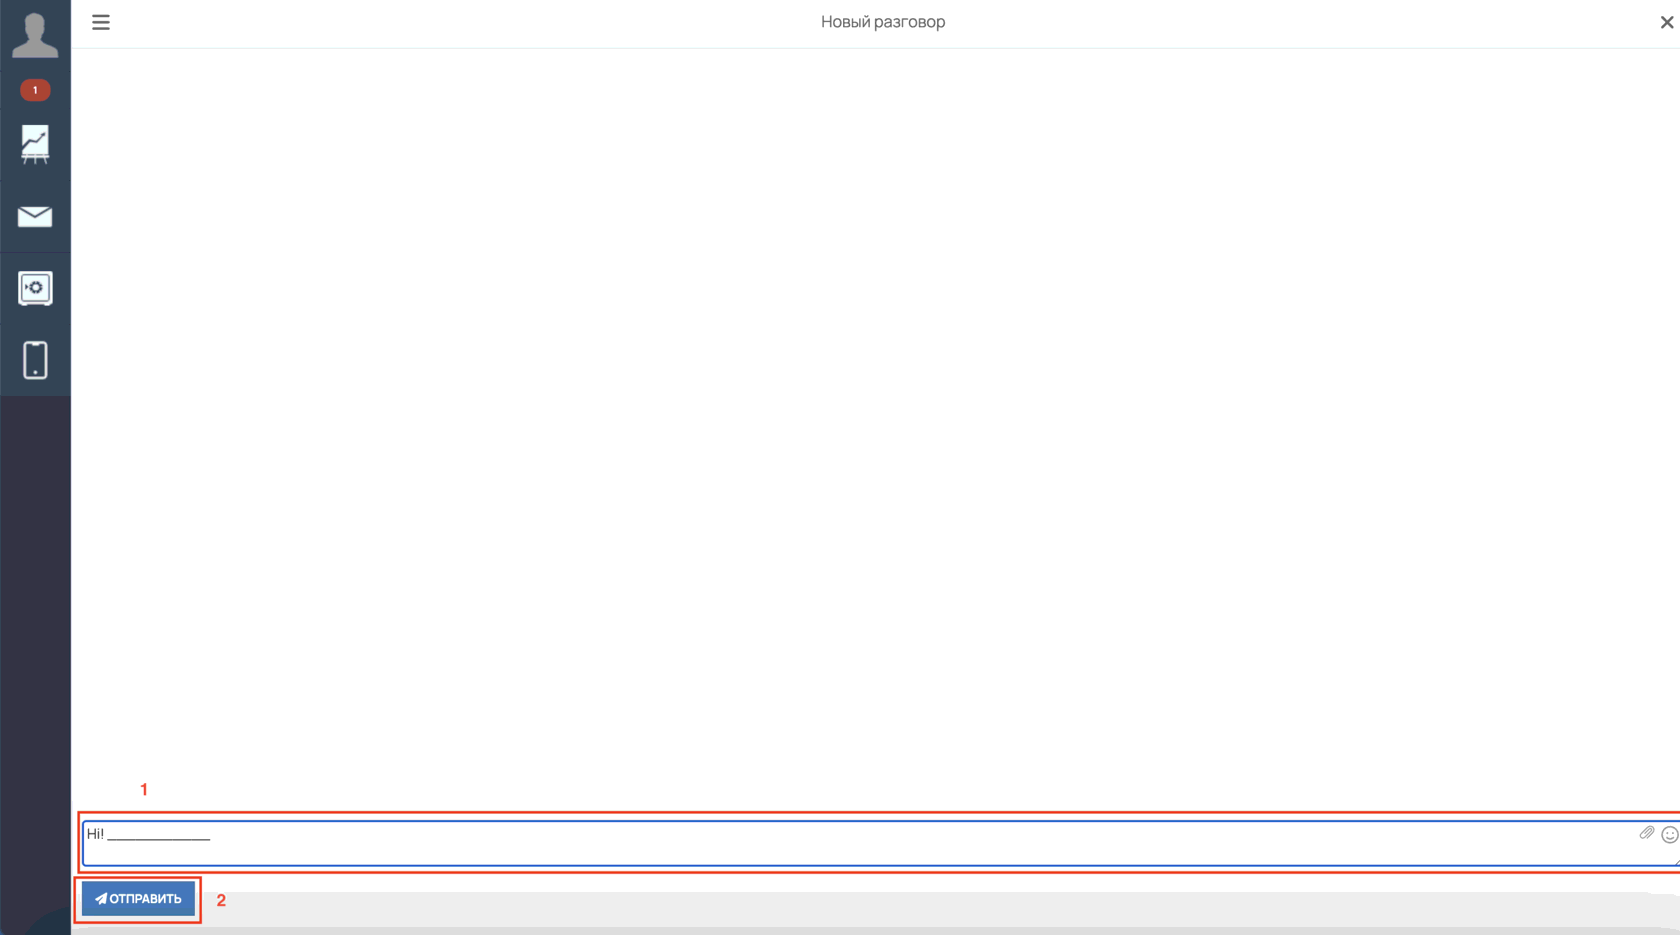Click the red notification badge showing 1
Screen dimensions: 1680x935
click(35, 90)
